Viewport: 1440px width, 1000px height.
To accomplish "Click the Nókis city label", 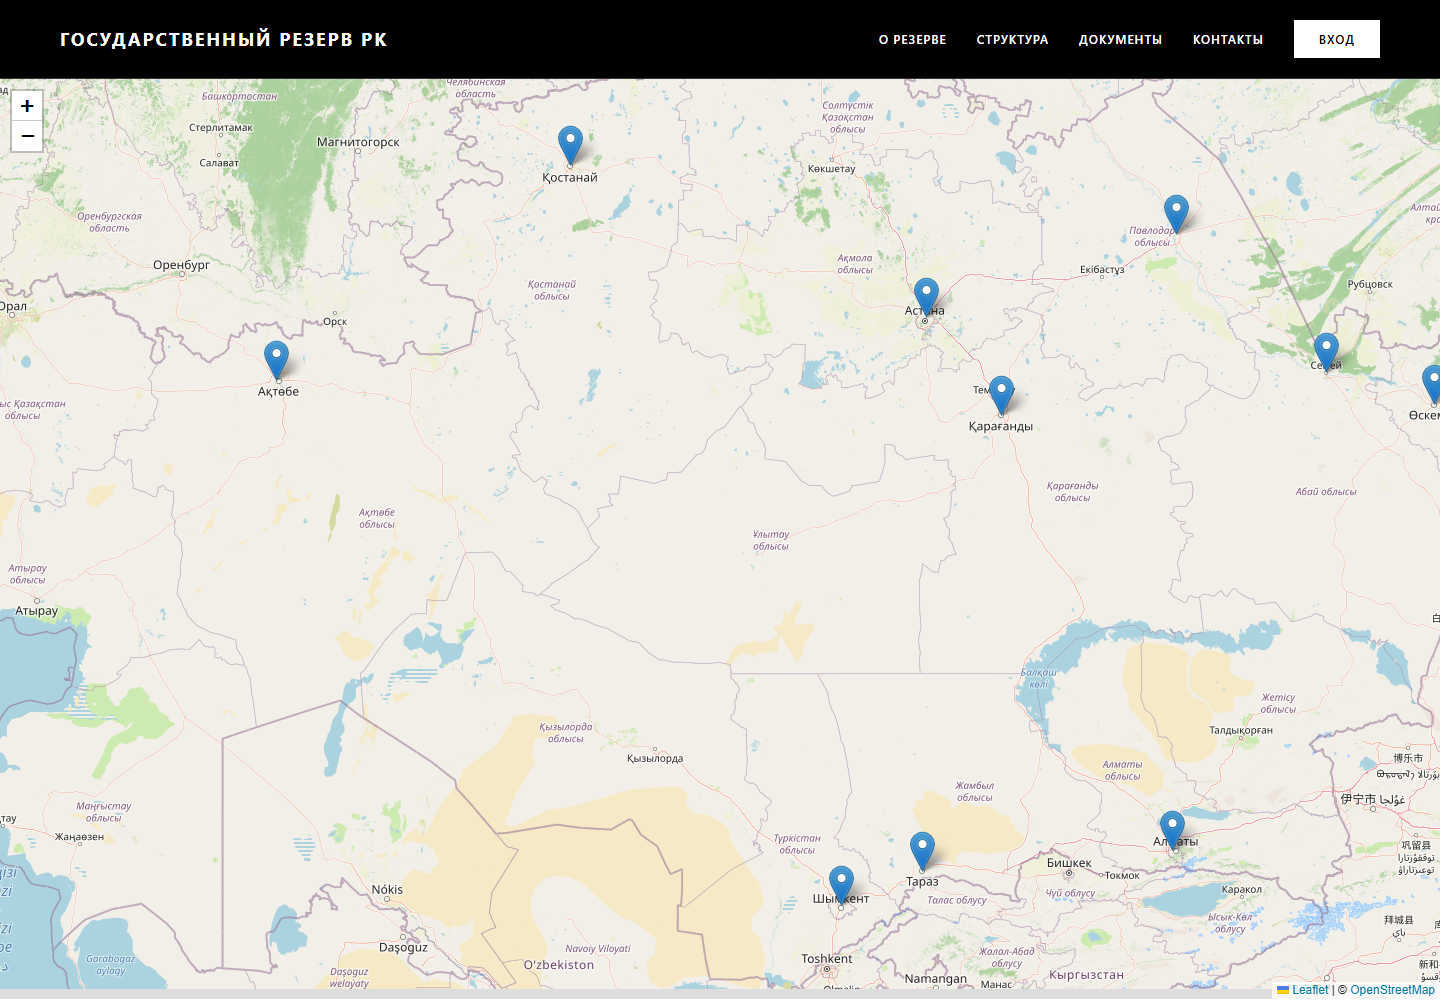I will (x=387, y=890).
